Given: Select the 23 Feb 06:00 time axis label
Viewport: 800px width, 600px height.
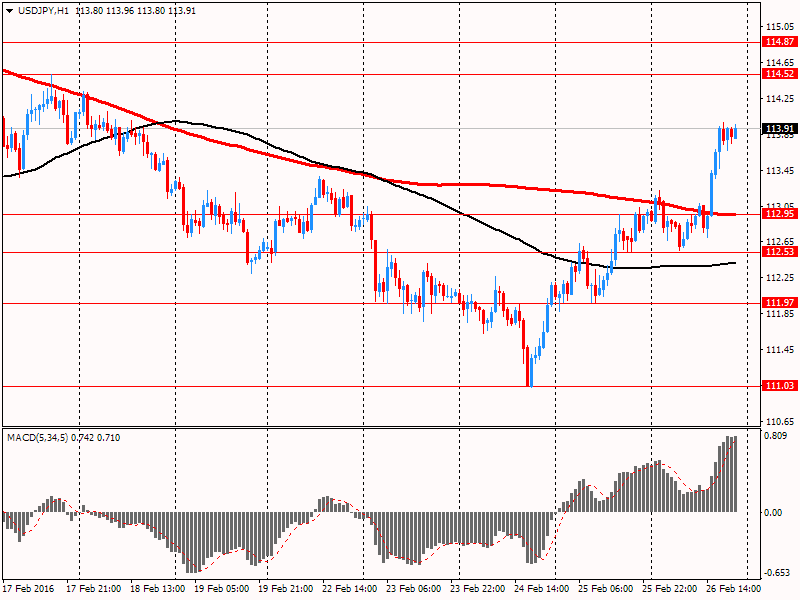Looking at the screenshot, I should click(414, 588).
